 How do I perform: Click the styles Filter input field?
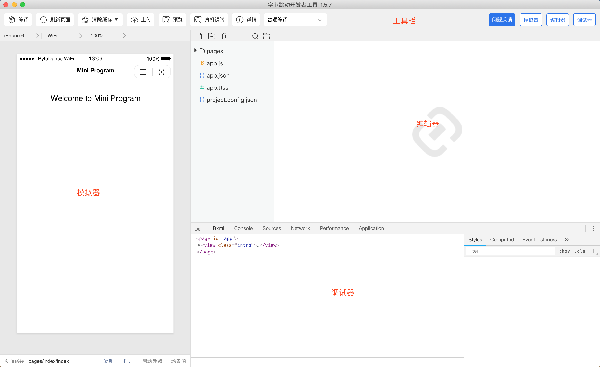click(510, 251)
